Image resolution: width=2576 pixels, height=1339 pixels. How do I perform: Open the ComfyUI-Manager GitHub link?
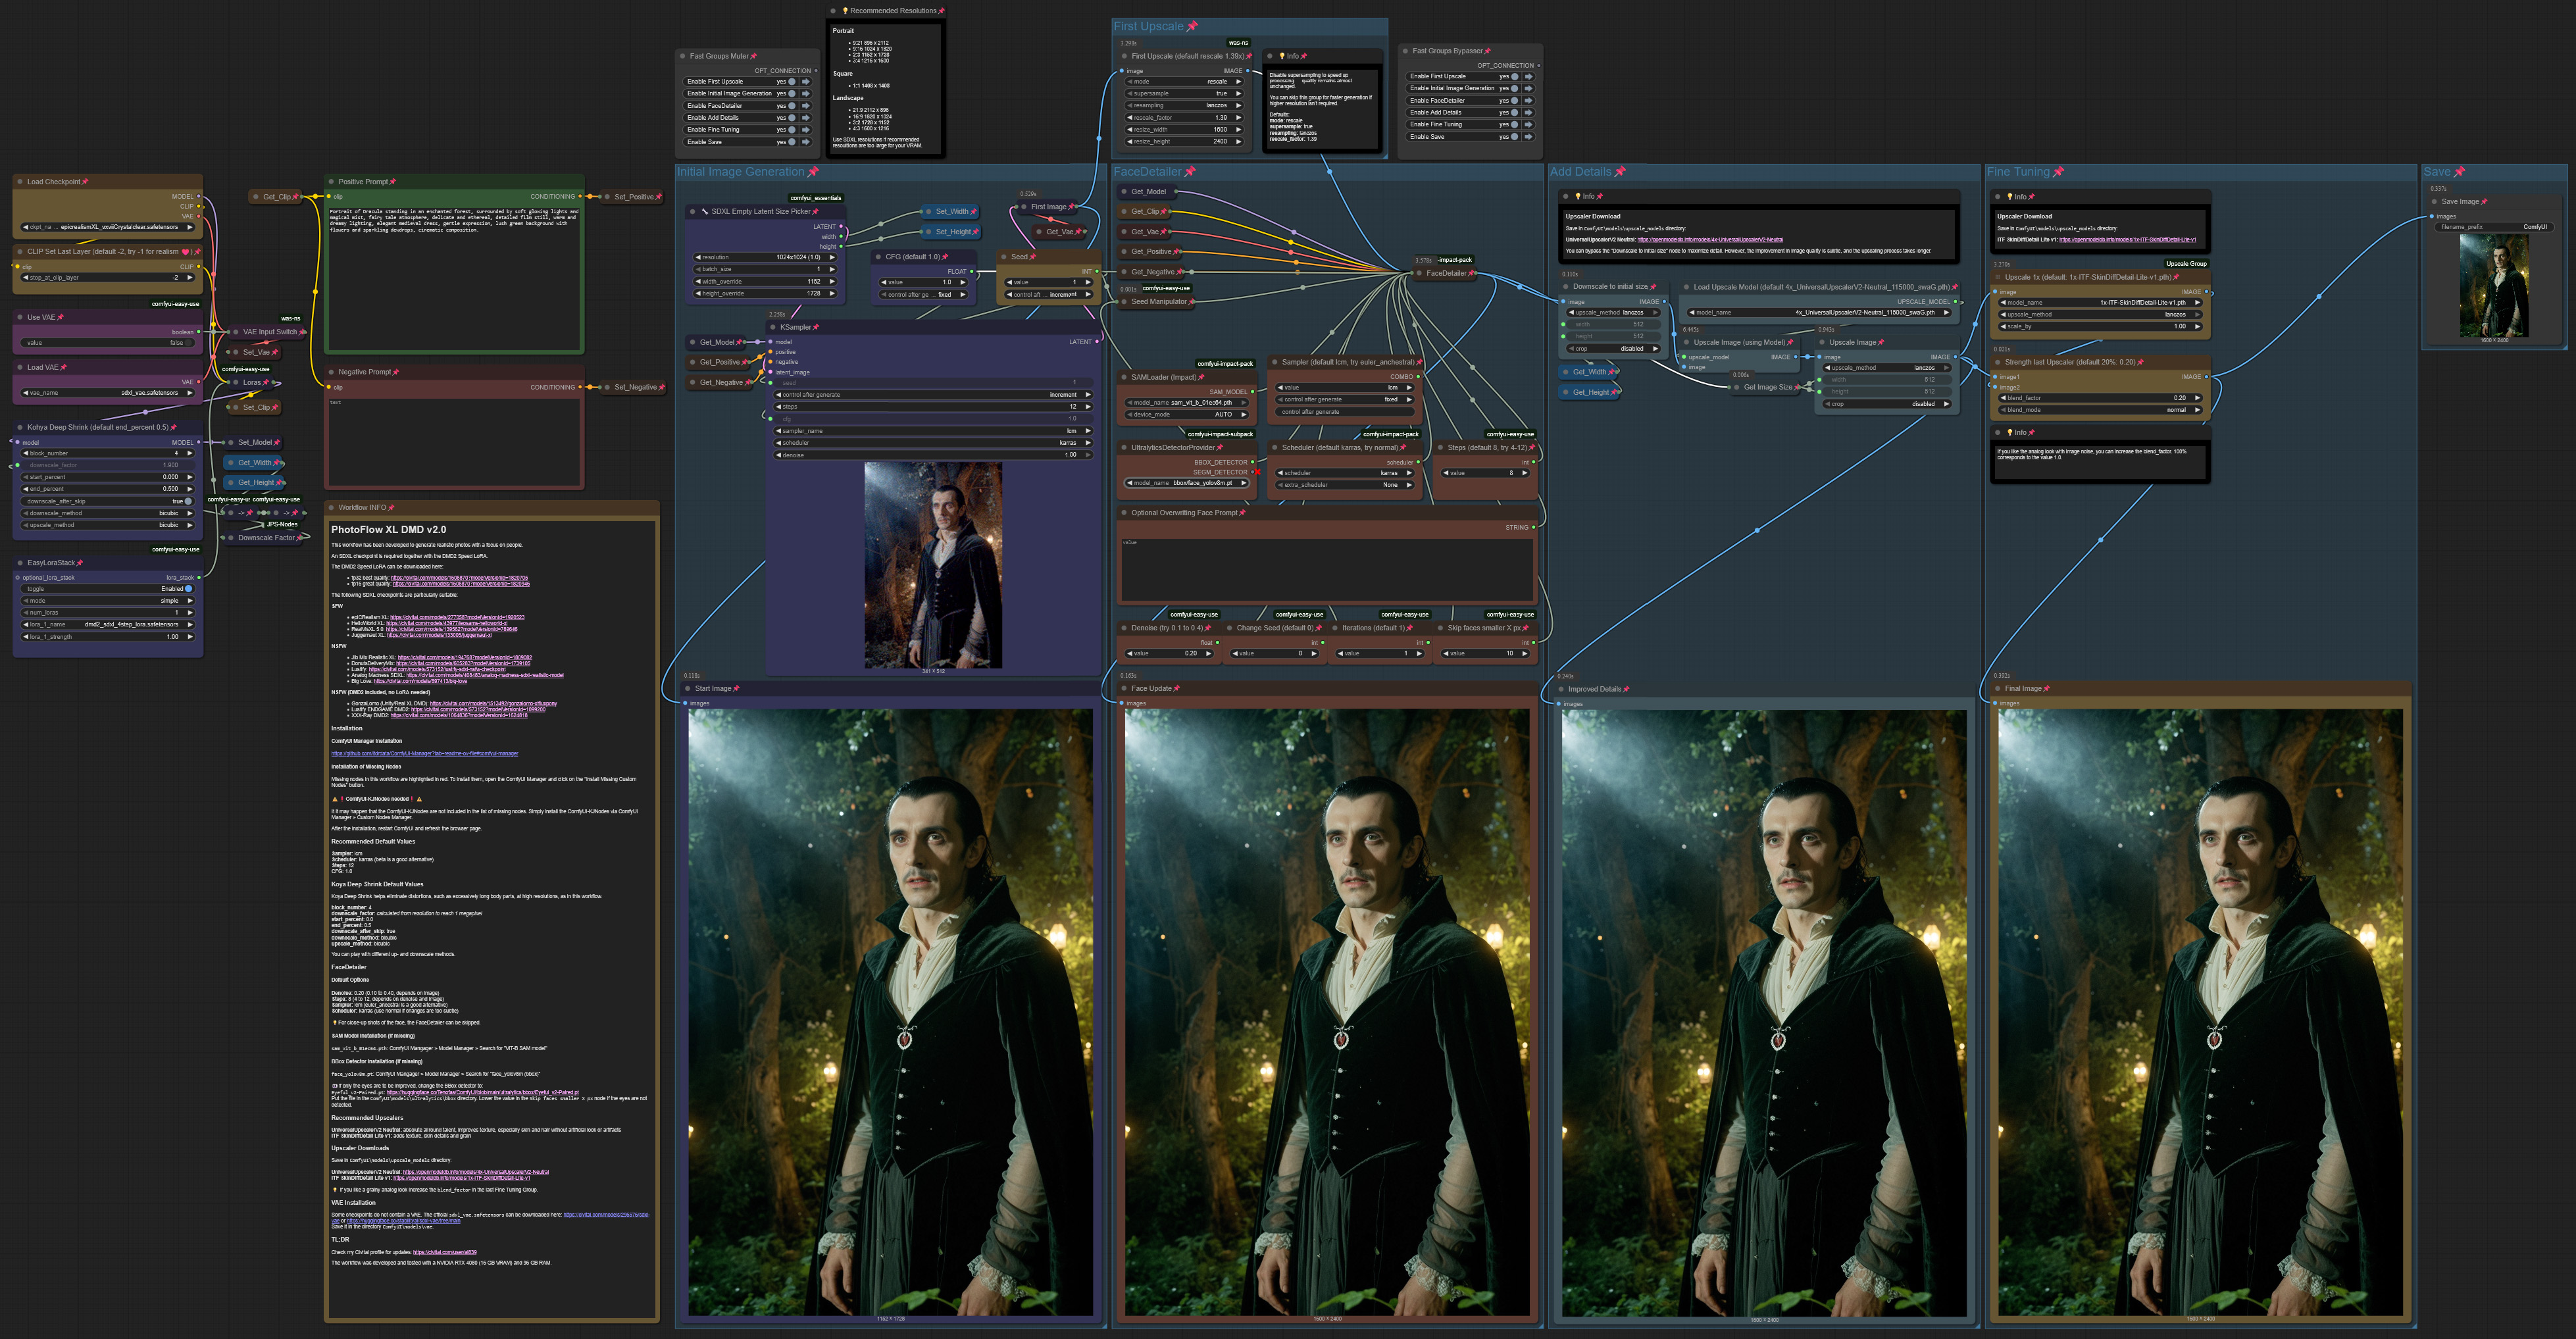(x=424, y=754)
